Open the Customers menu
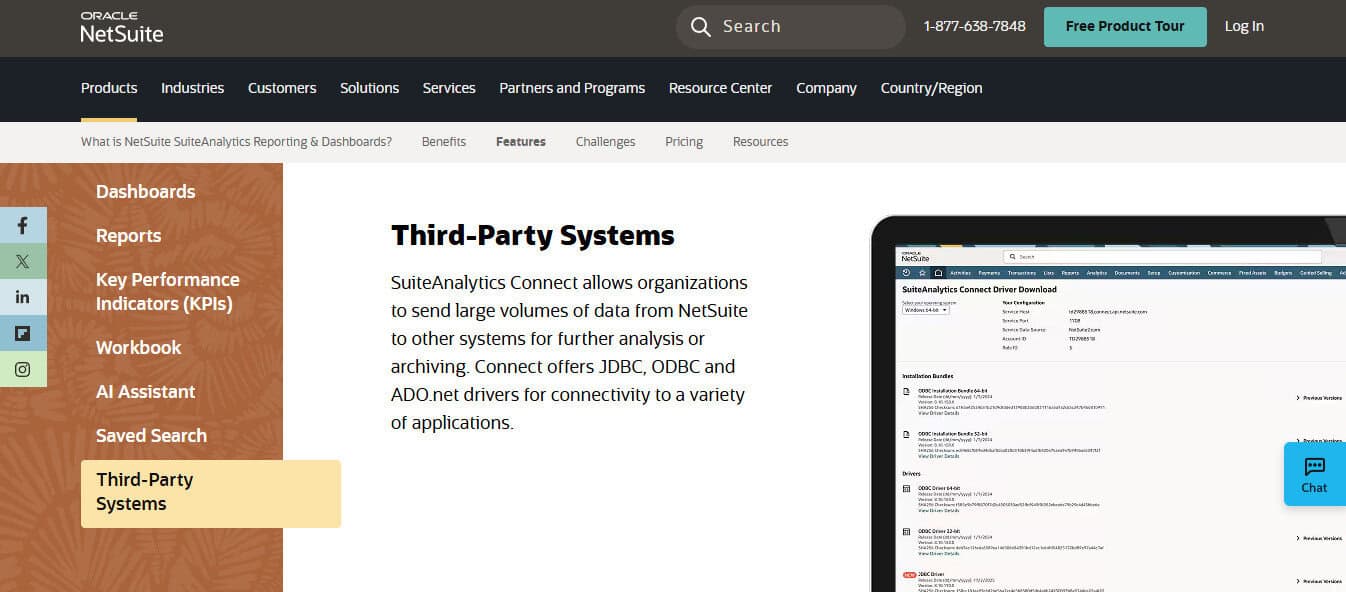This screenshot has height=592, width=1346. [282, 88]
